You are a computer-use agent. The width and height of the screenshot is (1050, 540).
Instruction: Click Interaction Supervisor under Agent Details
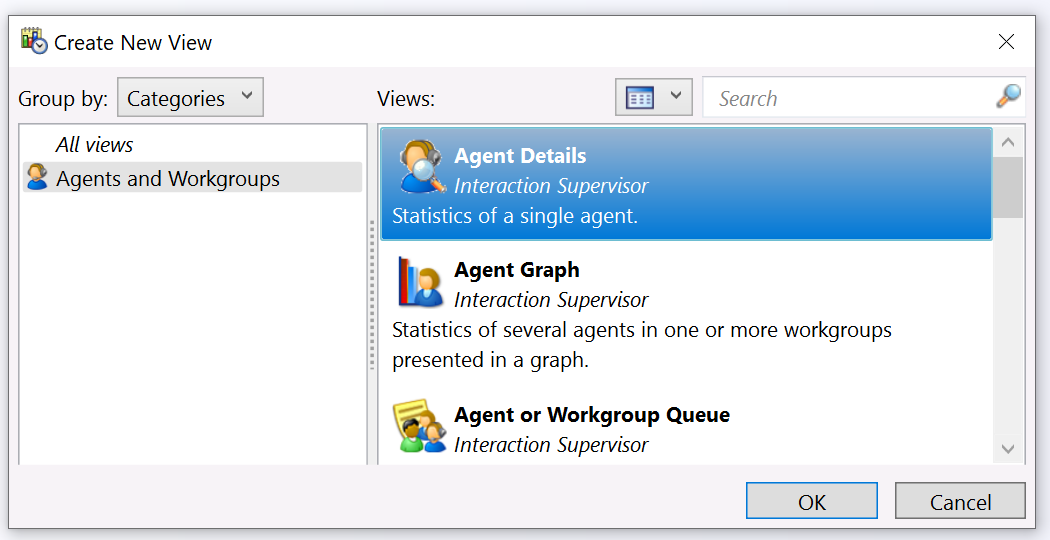coord(551,186)
